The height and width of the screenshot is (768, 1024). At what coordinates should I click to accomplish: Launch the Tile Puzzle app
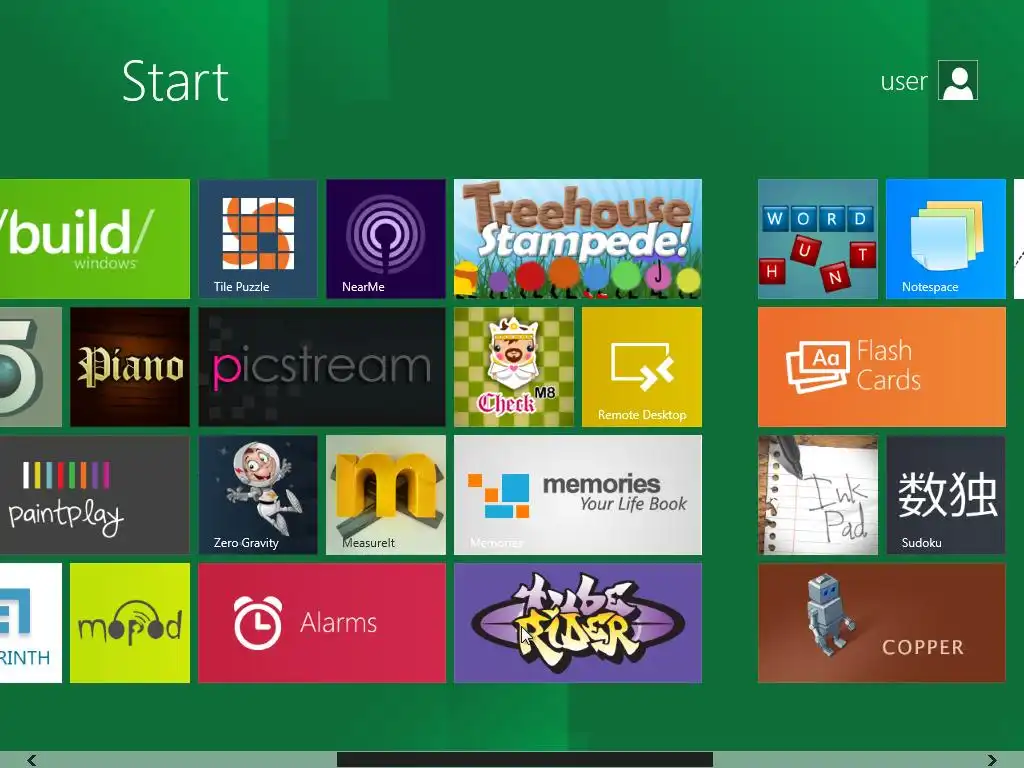click(x=258, y=239)
